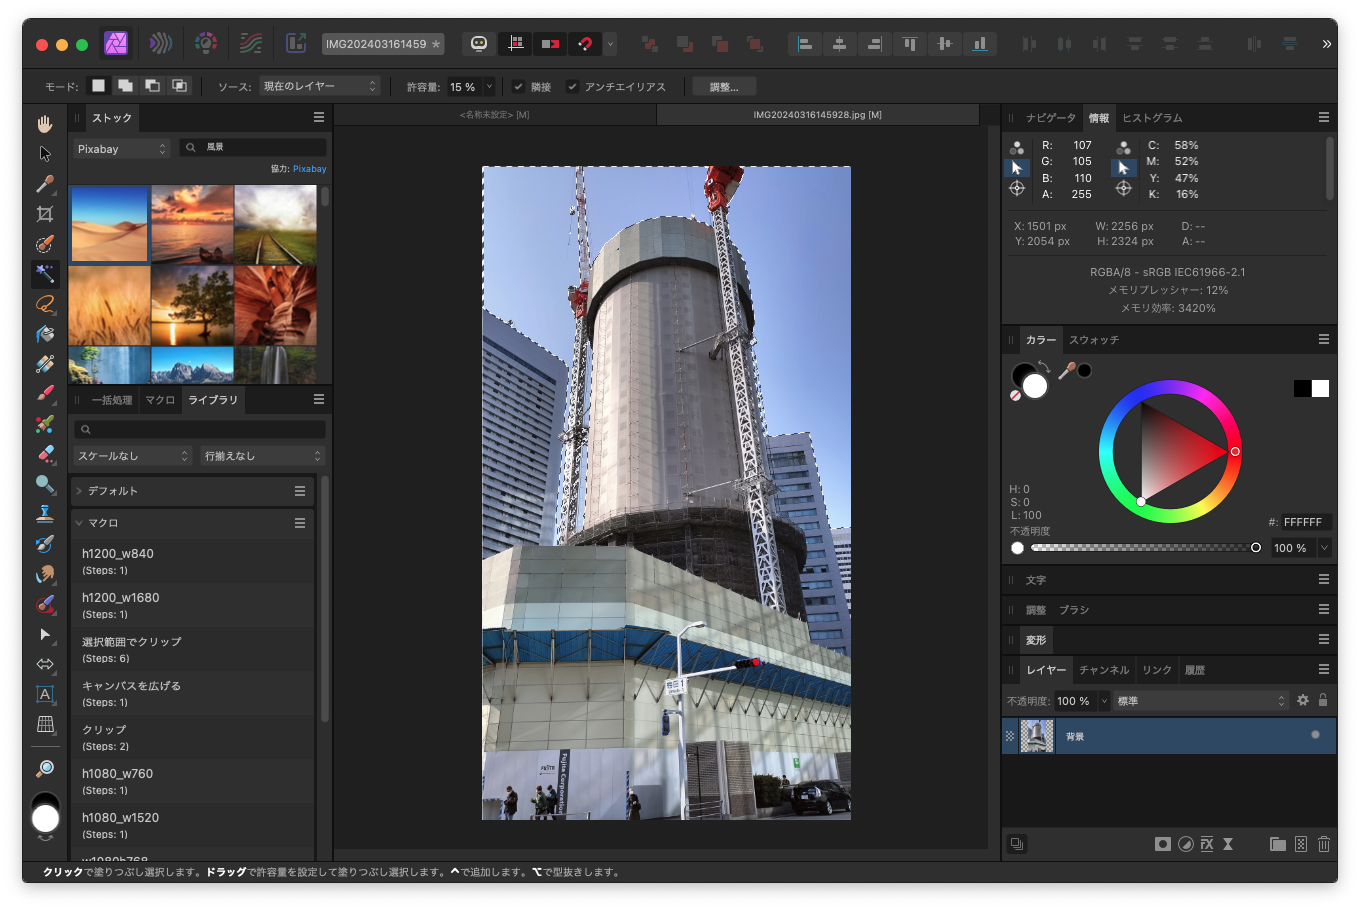The width and height of the screenshot is (1360, 909).
Task: Select the Artistic Text tool
Action: [x=45, y=694]
